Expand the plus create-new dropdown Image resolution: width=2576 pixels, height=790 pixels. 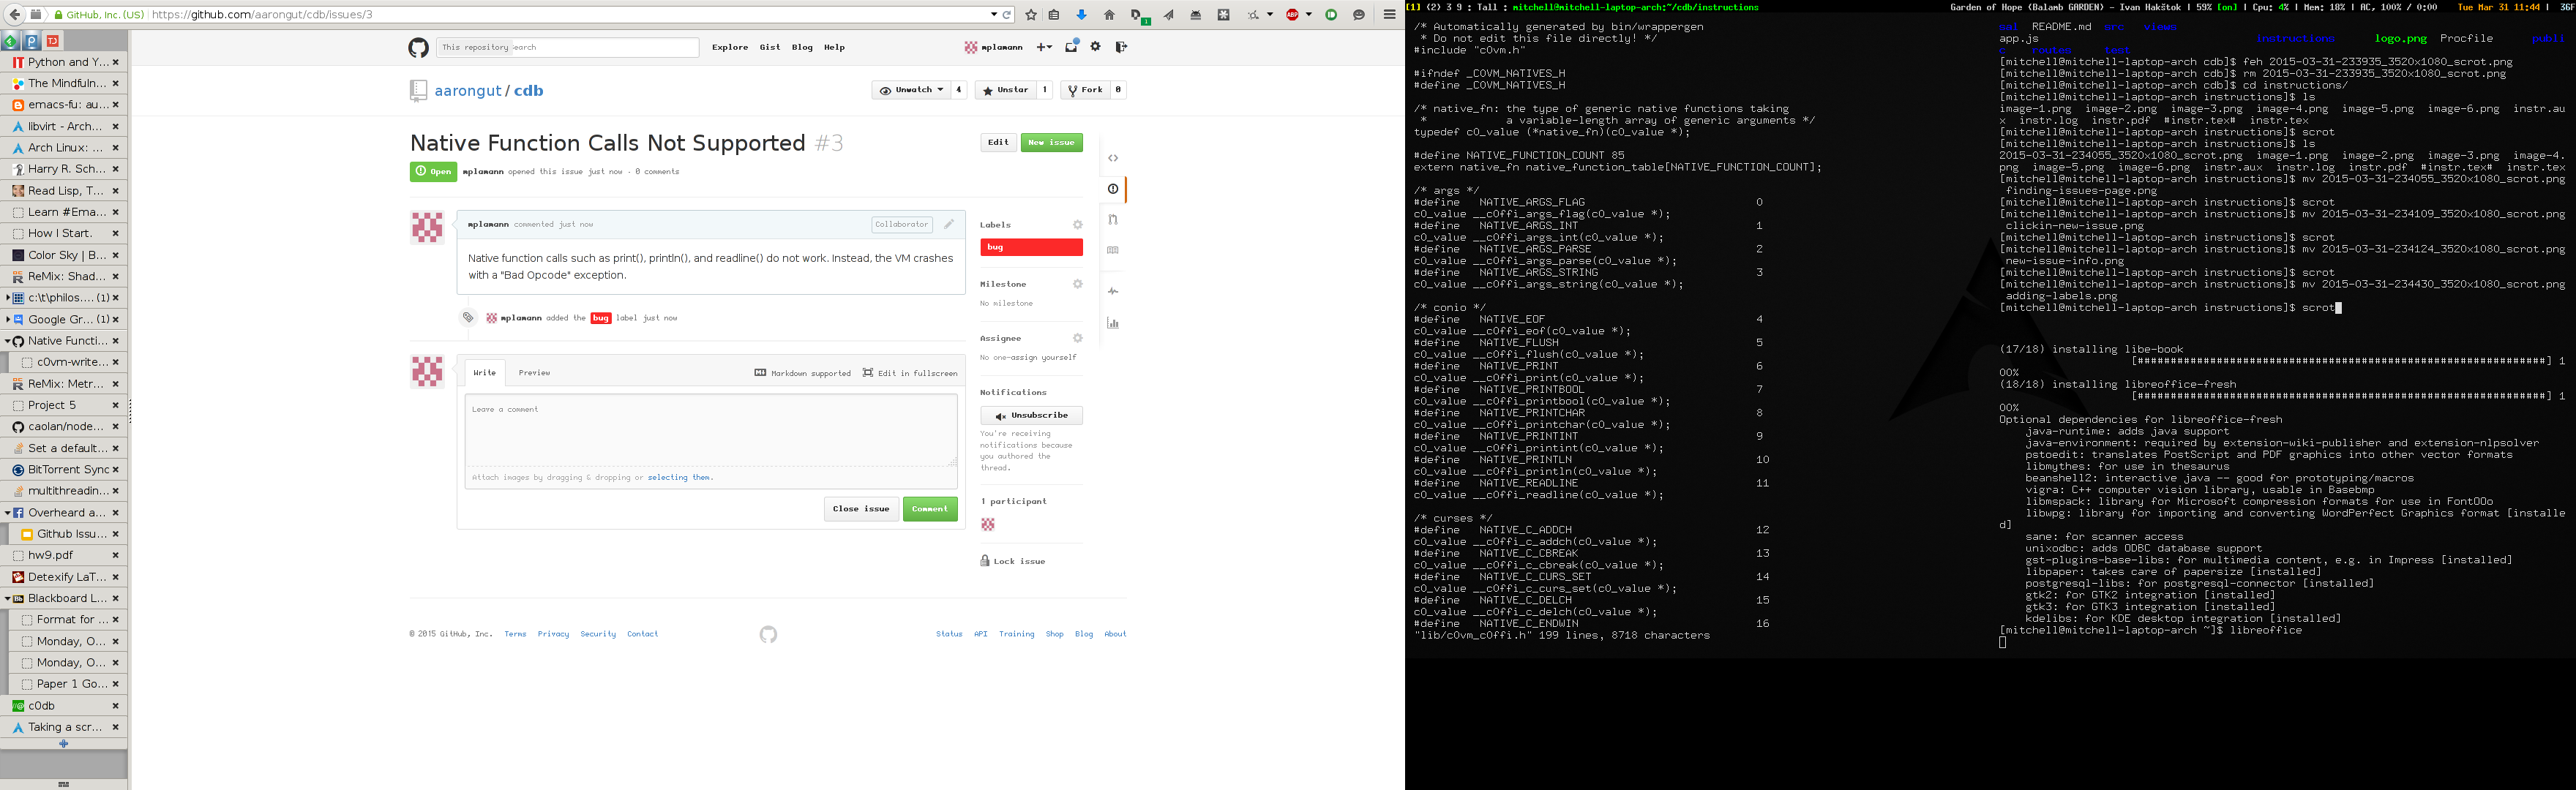point(1044,47)
